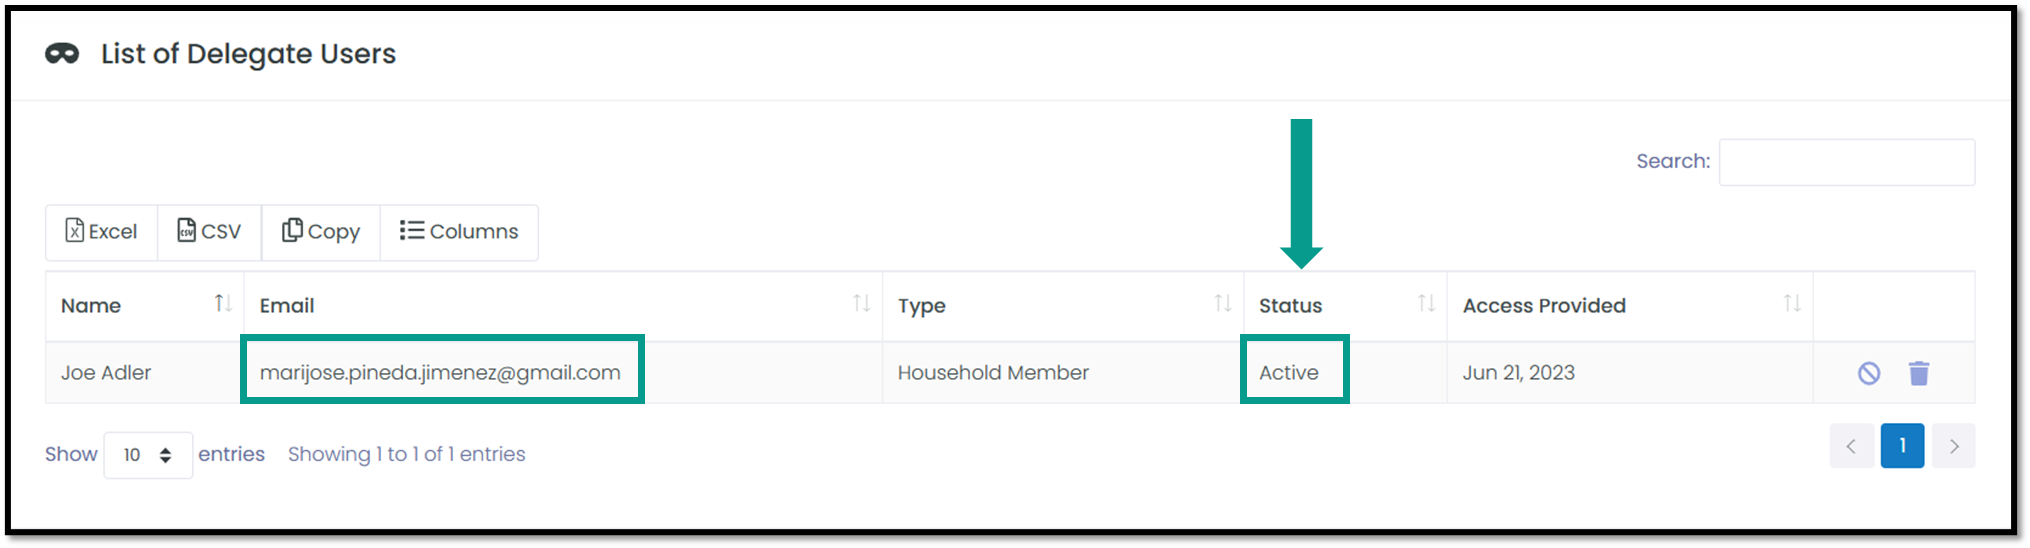
Task: Export the table as CSV
Action: 209,232
